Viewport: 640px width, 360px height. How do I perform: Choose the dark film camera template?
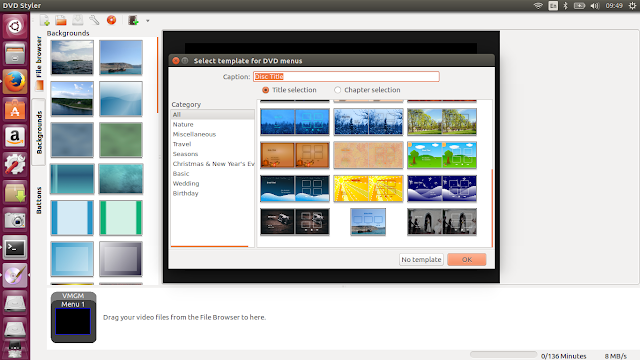295,222
